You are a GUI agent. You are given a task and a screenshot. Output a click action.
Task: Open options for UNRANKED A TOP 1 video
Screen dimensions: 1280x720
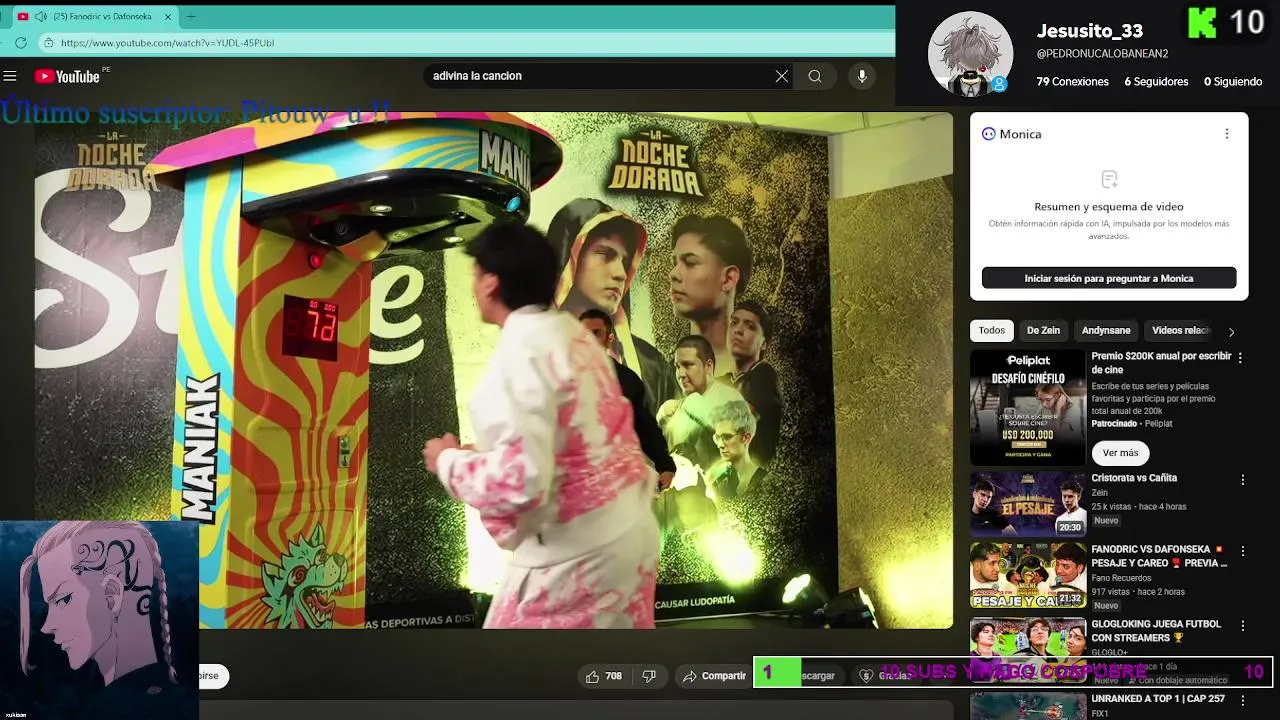click(1243, 700)
